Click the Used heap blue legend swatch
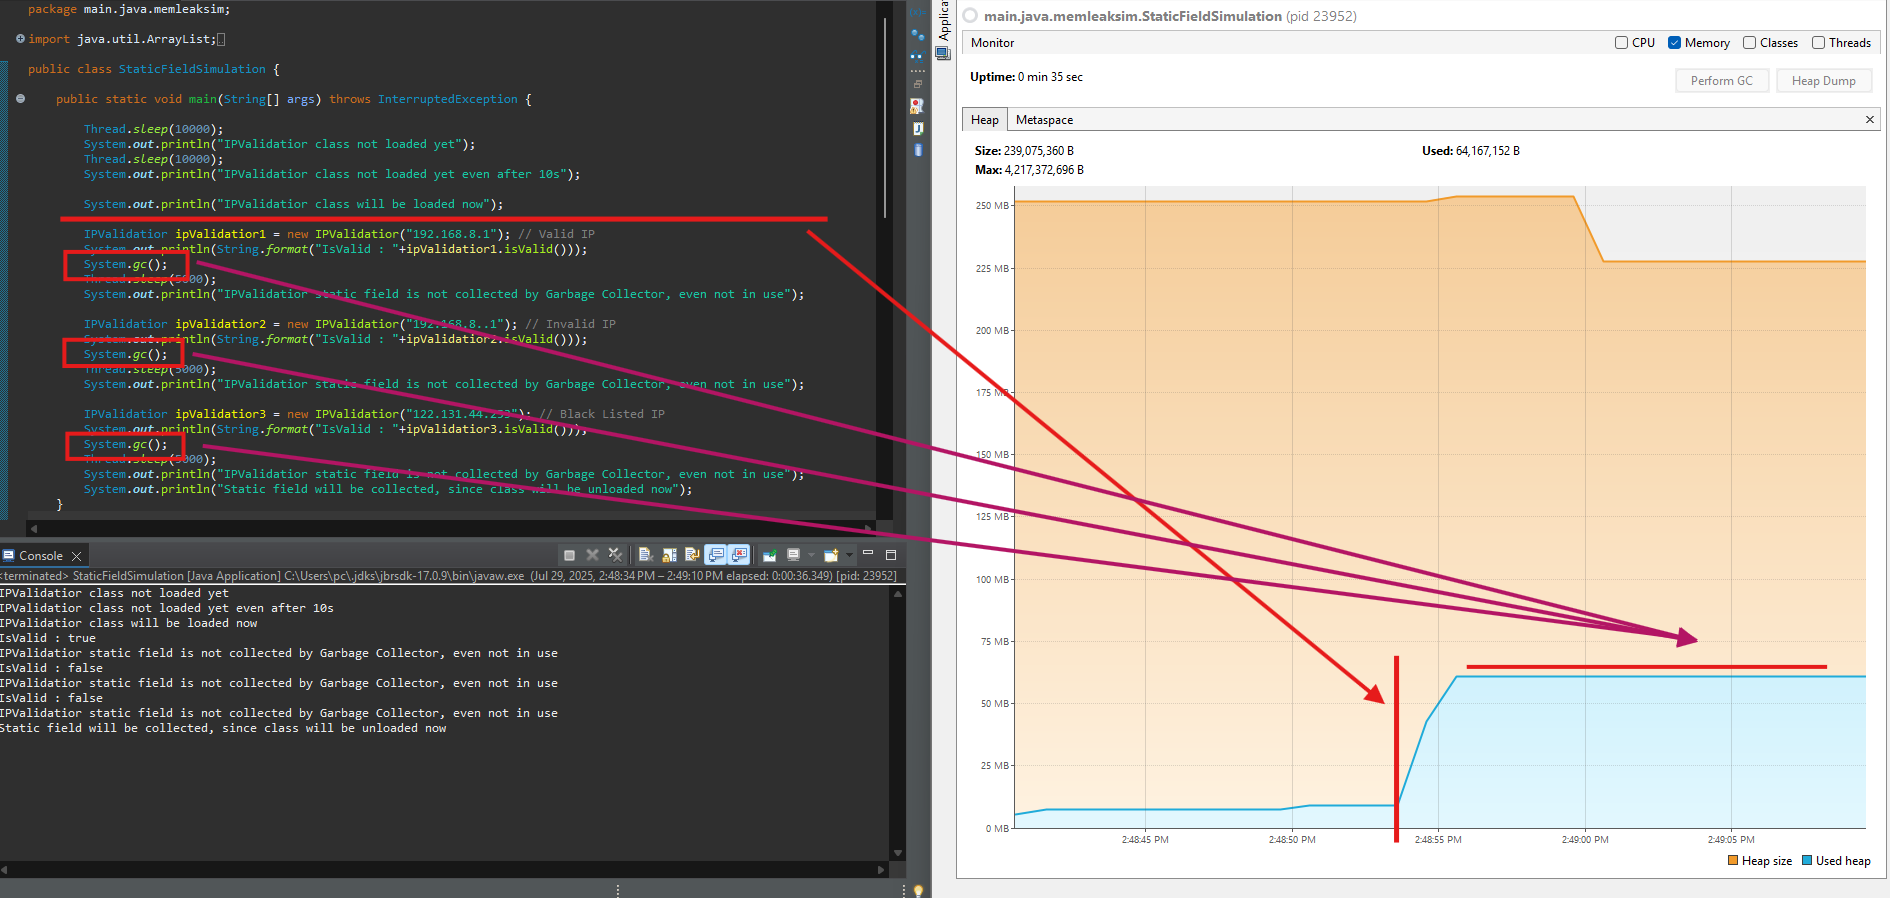This screenshot has height=898, width=1890. [x=1807, y=861]
